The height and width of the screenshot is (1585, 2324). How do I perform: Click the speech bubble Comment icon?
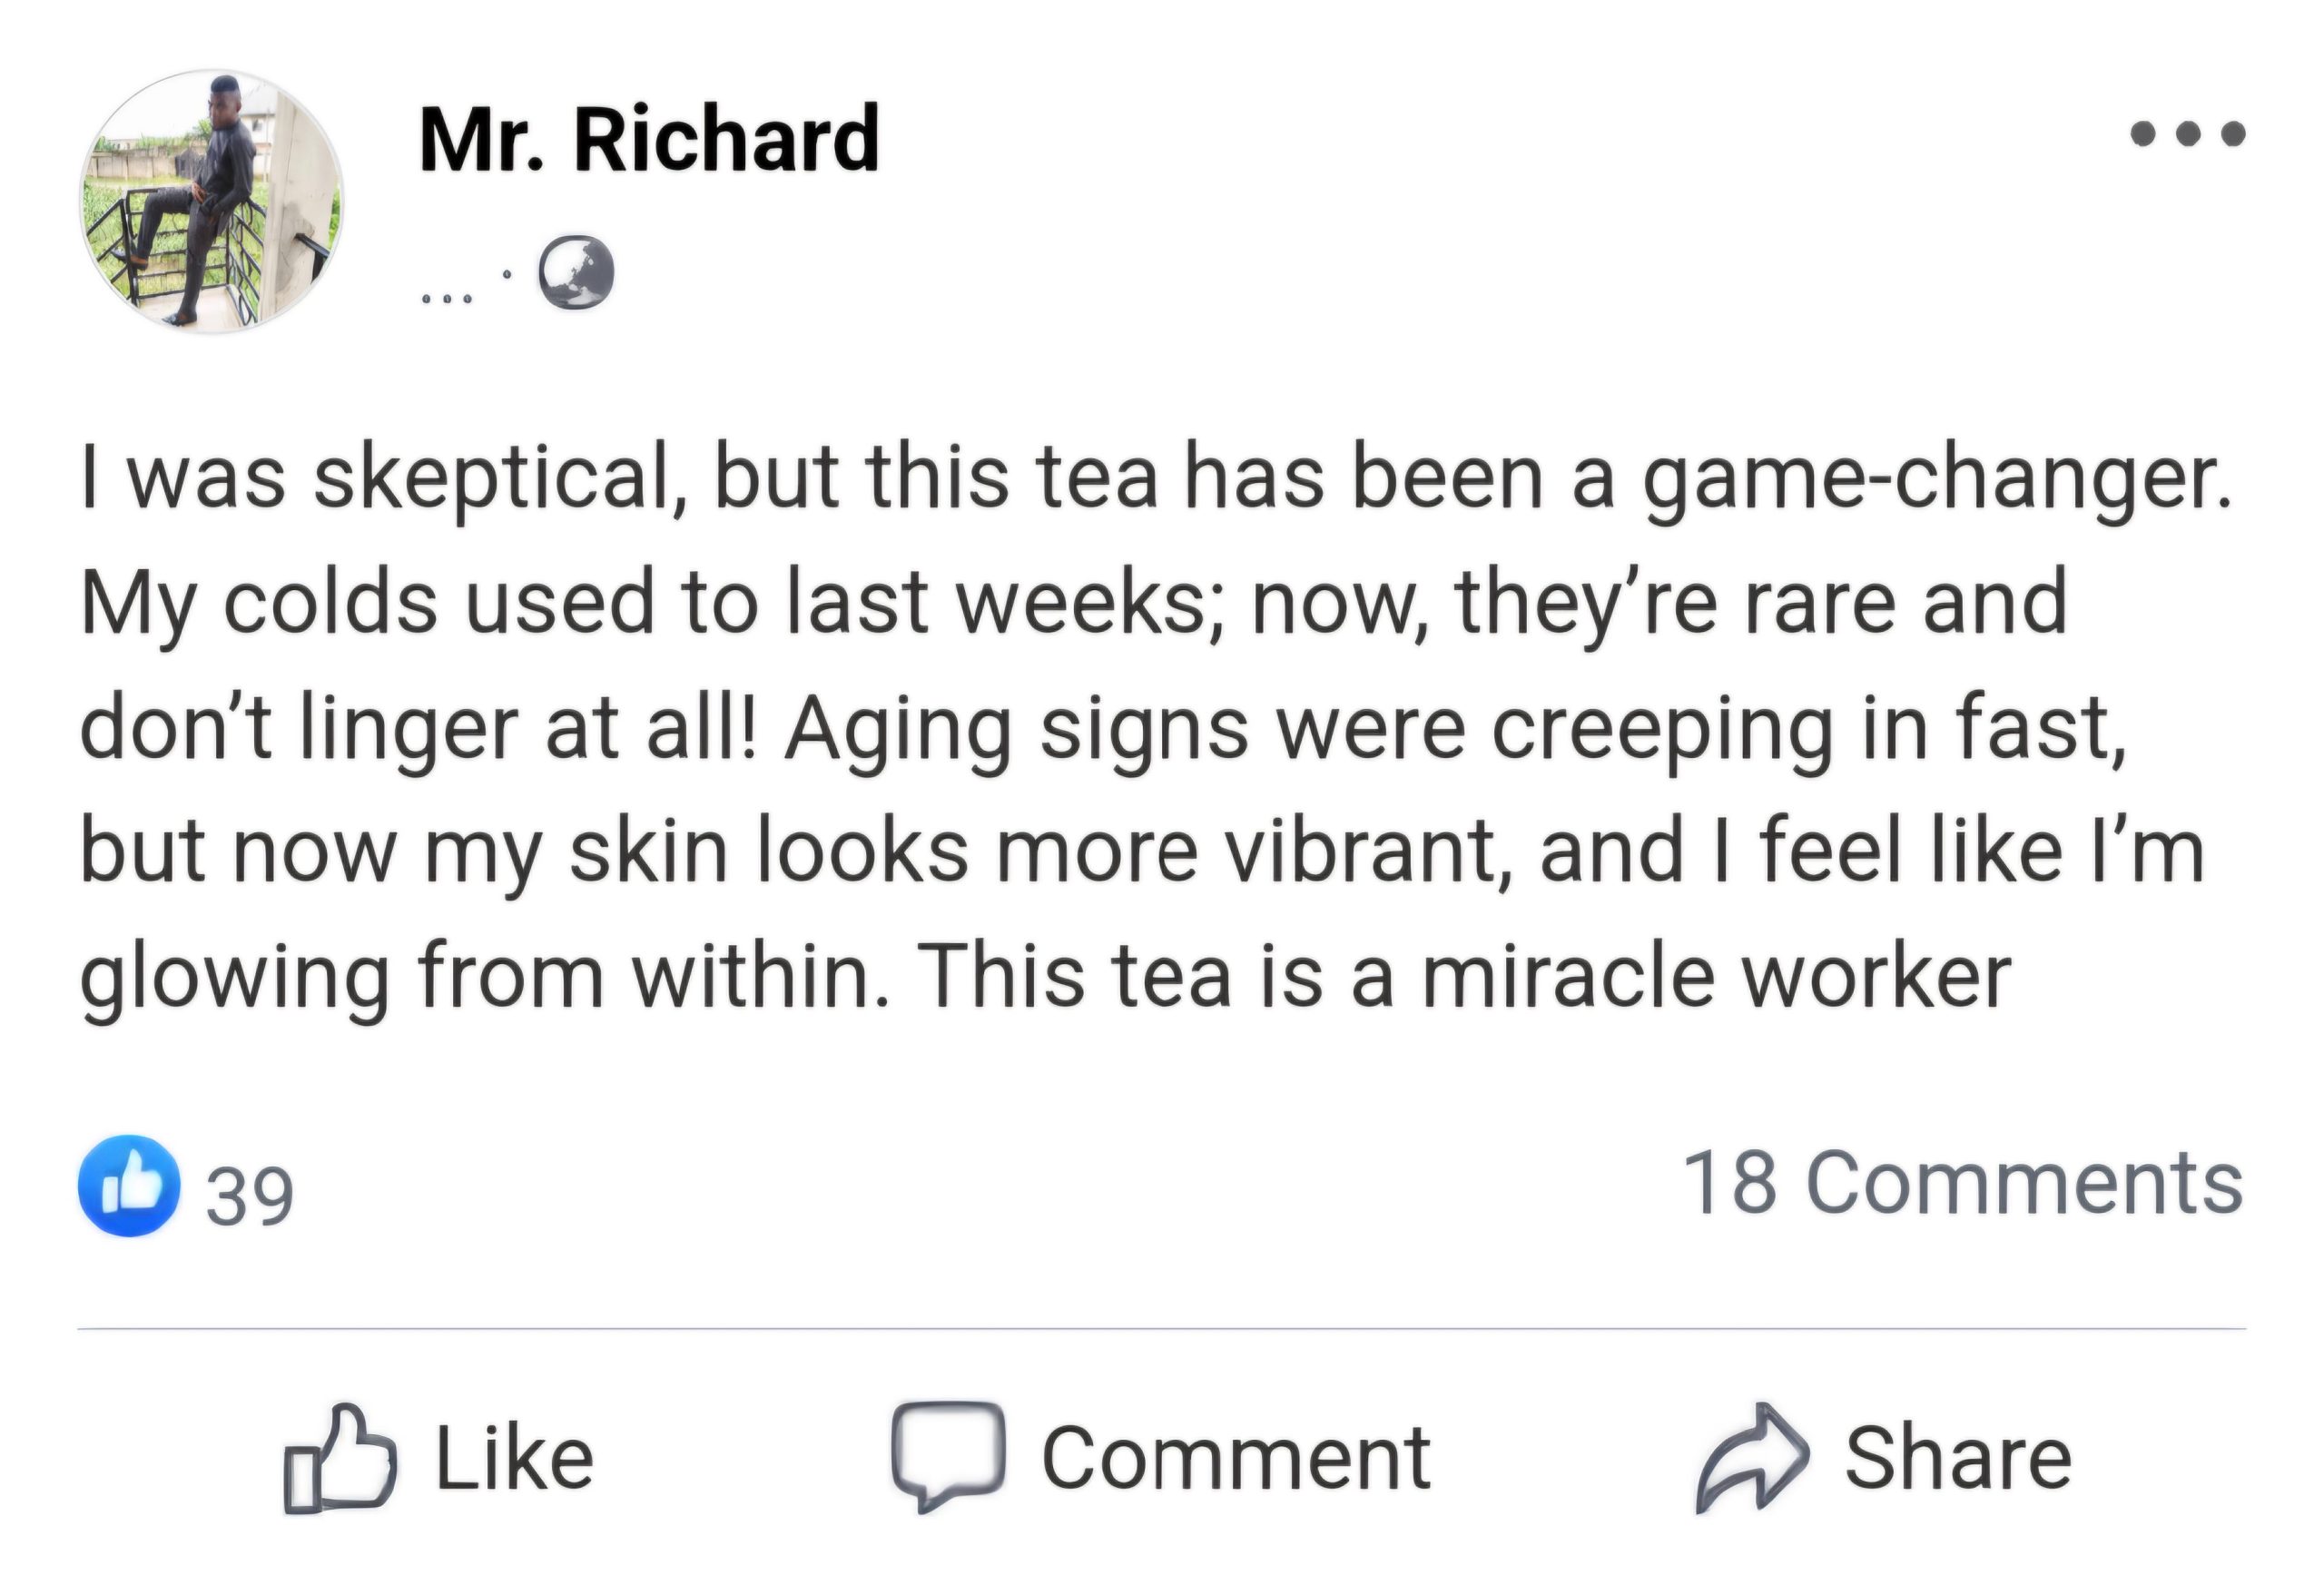tap(948, 1456)
